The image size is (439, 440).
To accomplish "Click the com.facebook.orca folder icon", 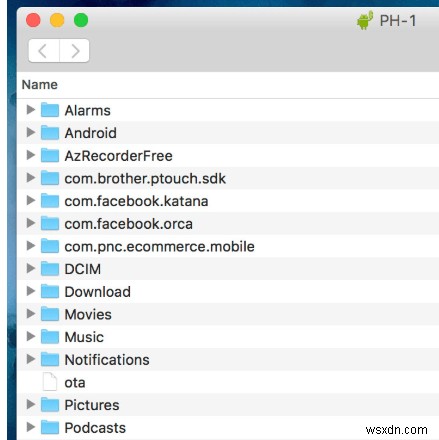I will click(50, 223).
